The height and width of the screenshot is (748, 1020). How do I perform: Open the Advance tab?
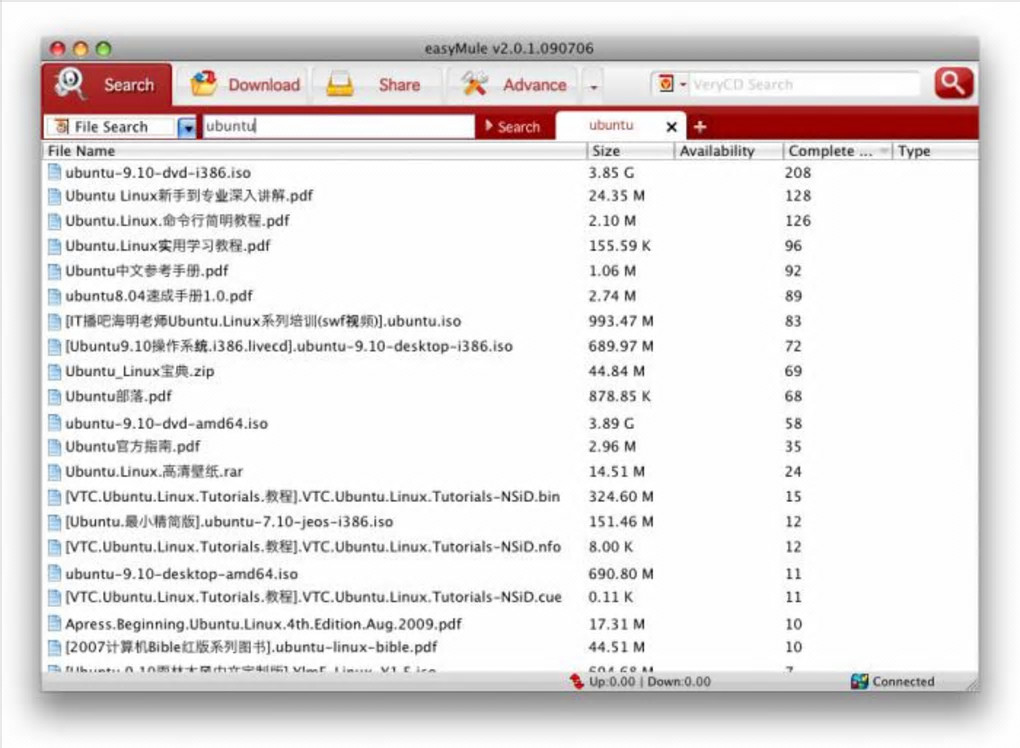[513, 85]
